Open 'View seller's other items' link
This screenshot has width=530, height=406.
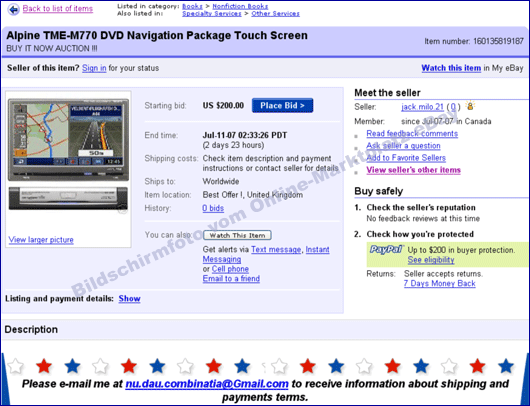pyautogui.click(x=413, y=170)
